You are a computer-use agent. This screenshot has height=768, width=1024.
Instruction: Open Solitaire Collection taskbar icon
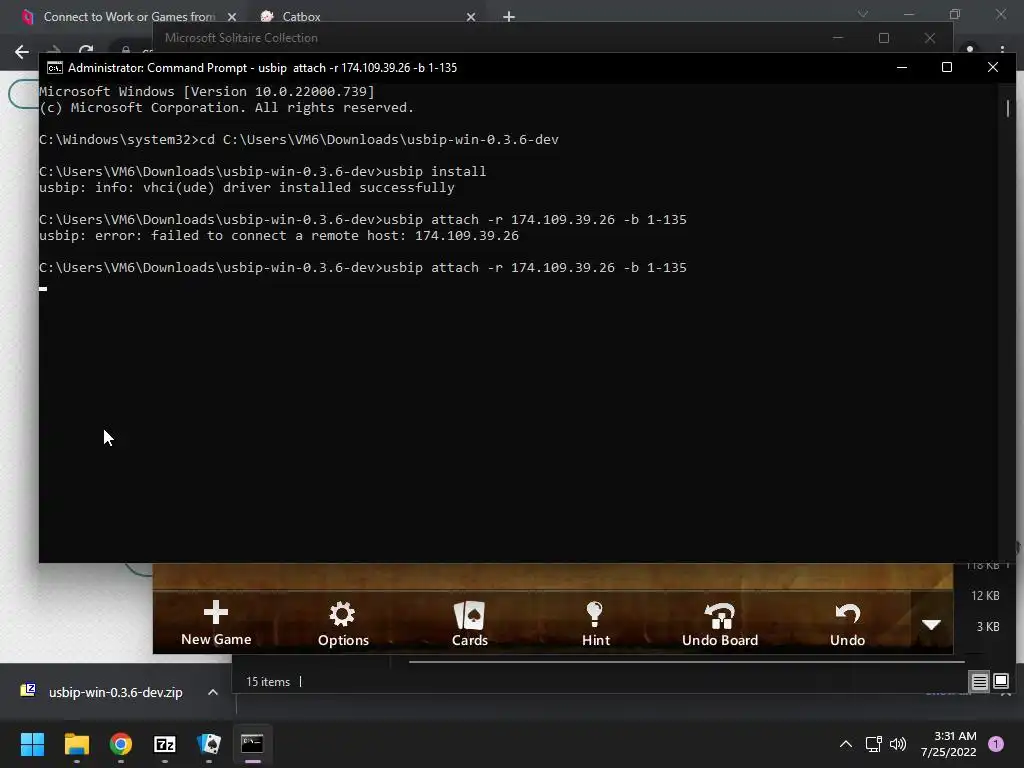[209, 744]
